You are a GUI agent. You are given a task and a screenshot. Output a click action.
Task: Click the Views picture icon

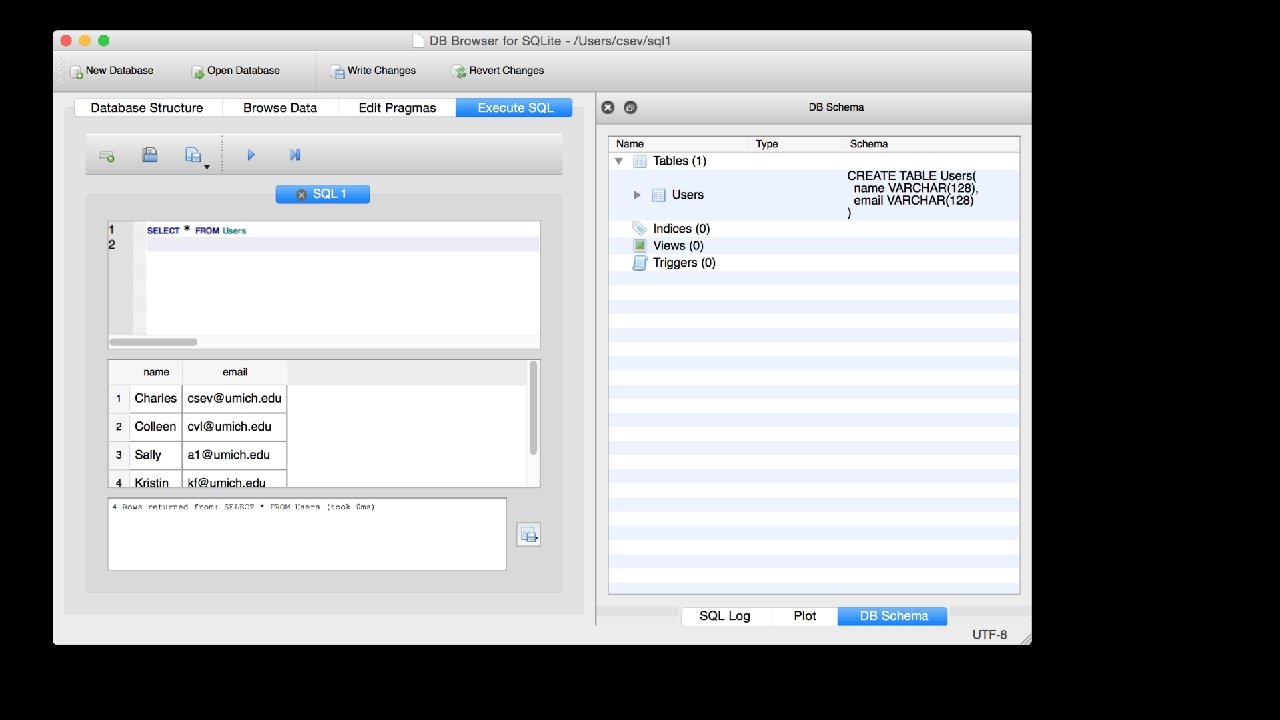[640, 246]
